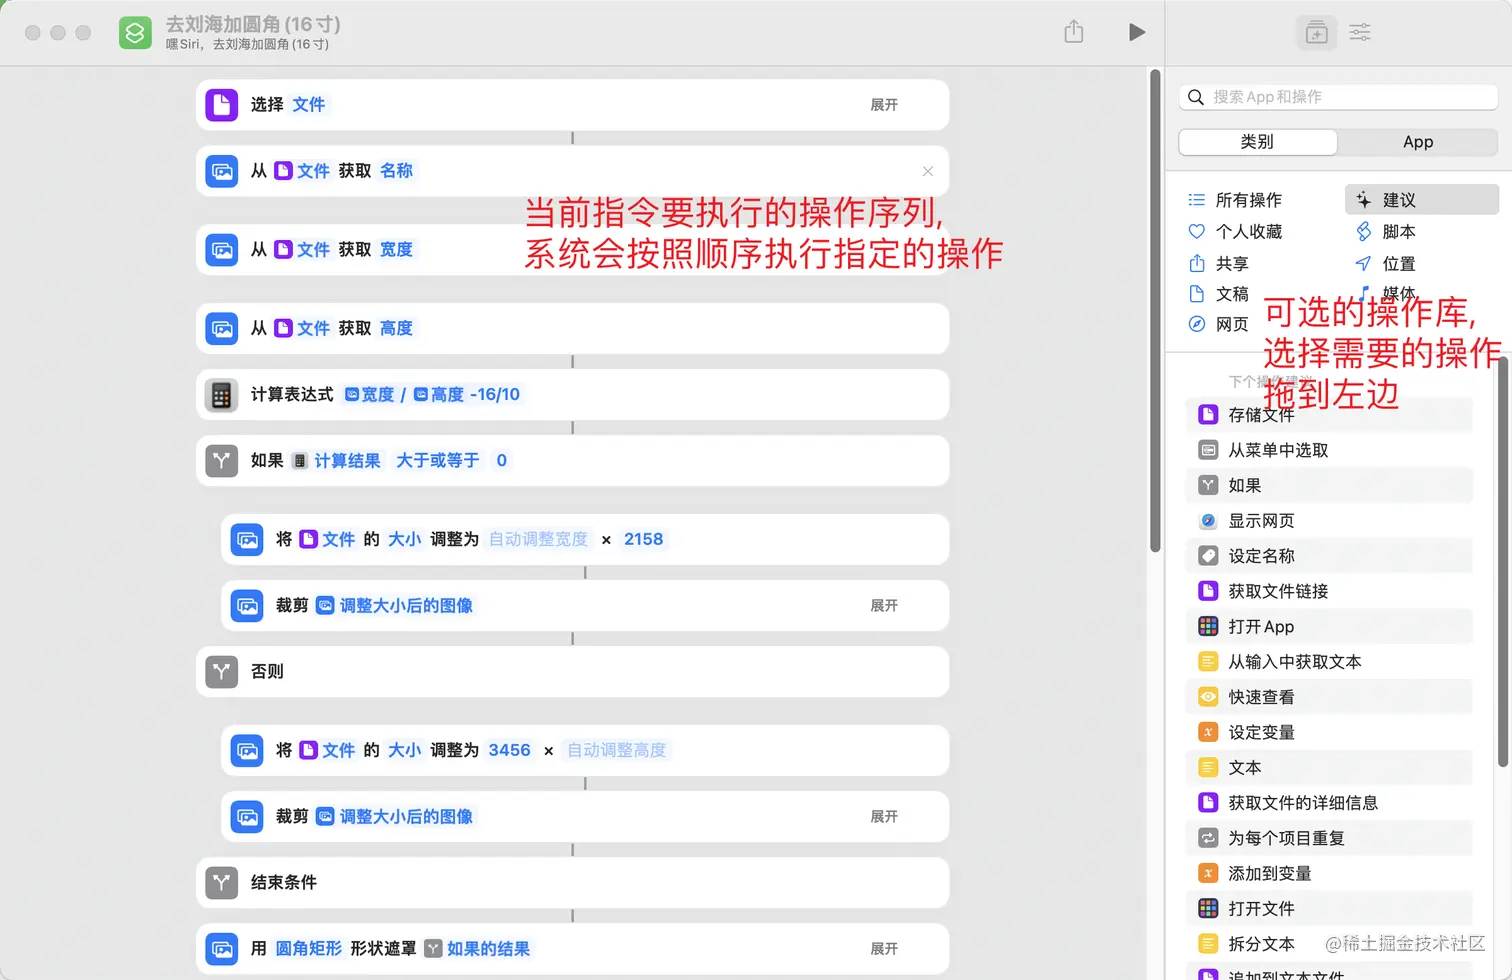Select the 所有操作 list icon
Screen dimensions: 1512x980
click(x=1196, y=199)
